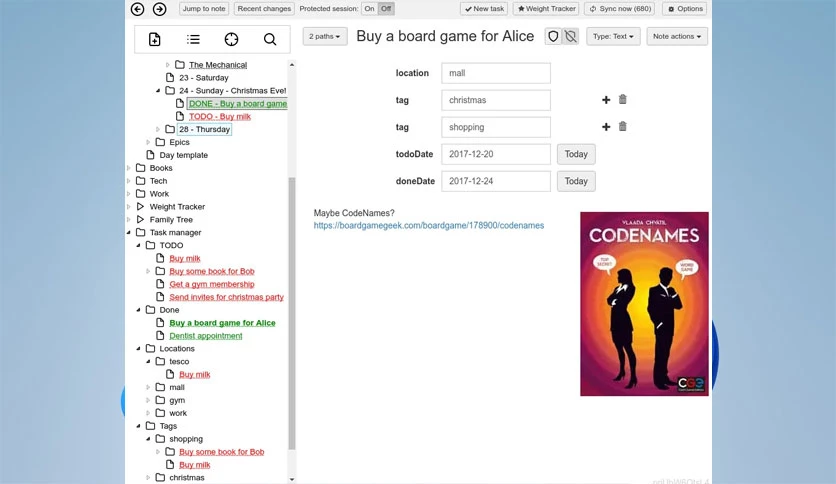Click the Books folder icon
Viewport: 836px width, 484px height.
coord(141,167)
